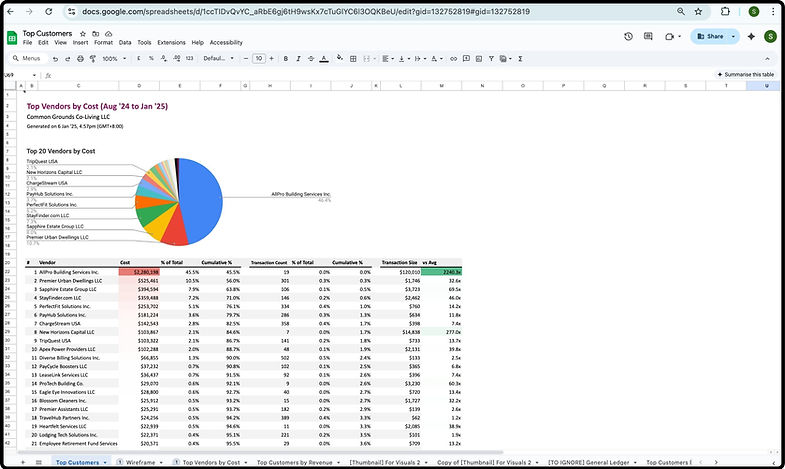Viewport: 785px width, 469px height.
Task: Open the name box dropdown
Action: pos(34,76)
